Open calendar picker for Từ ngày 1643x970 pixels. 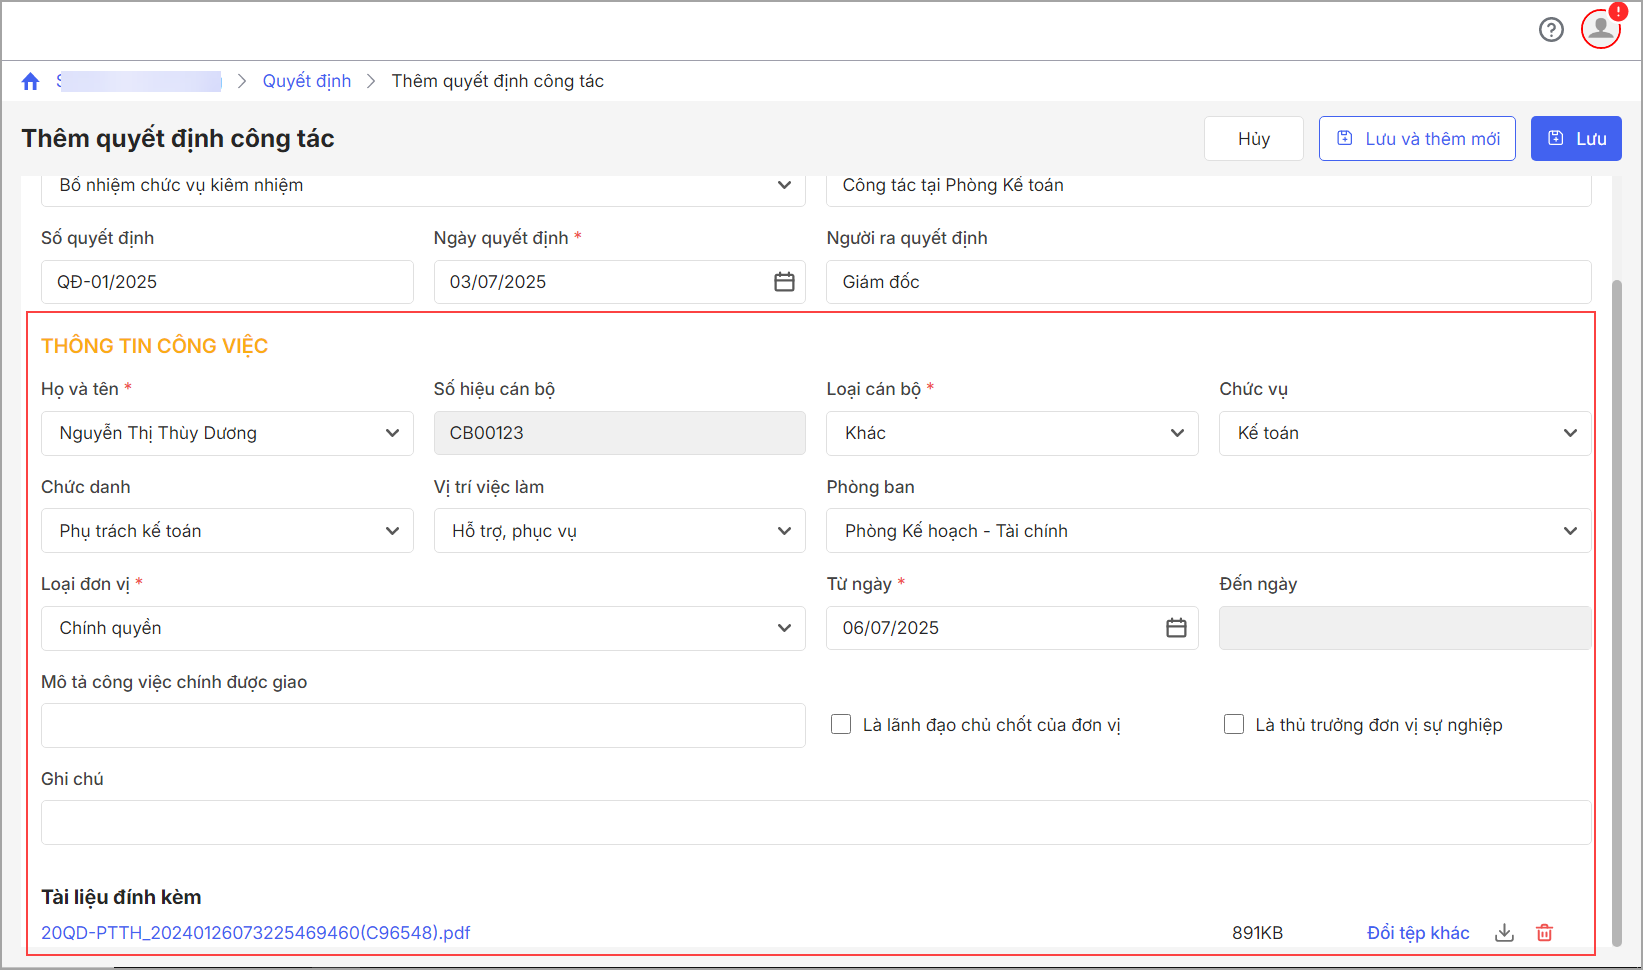pos(1176,628)
